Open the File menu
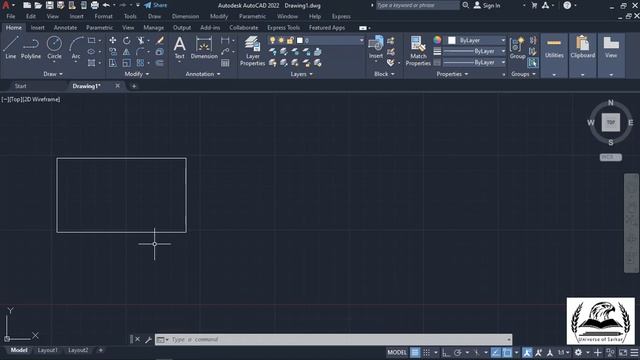 point(11,16)
